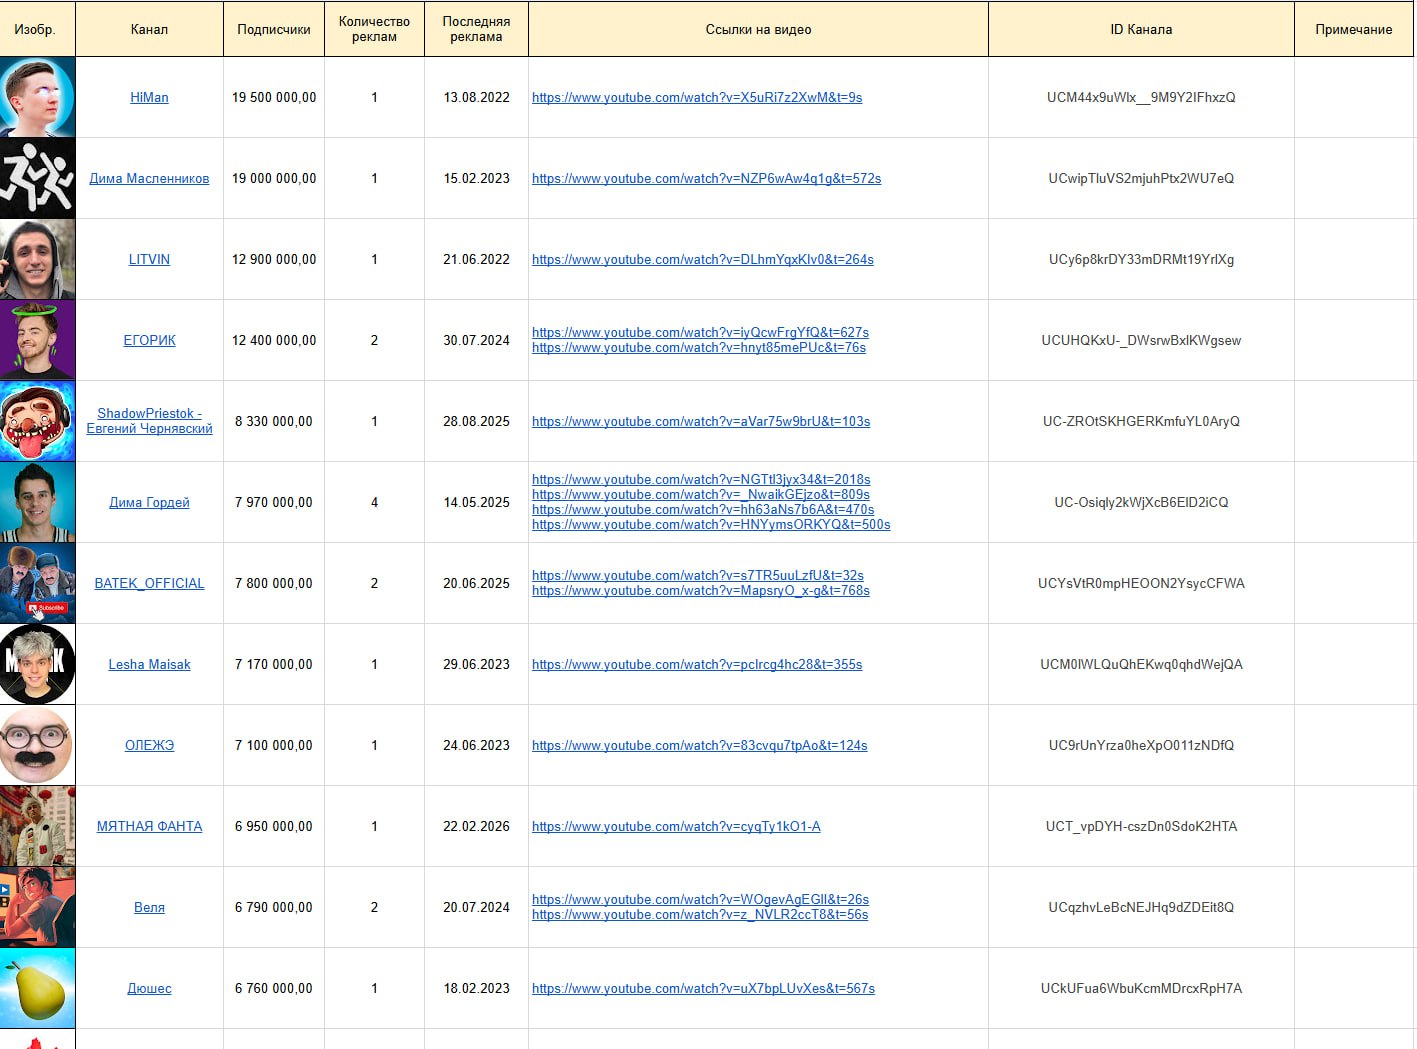Click the pear avatar for Дюшес

pos(37,988)
